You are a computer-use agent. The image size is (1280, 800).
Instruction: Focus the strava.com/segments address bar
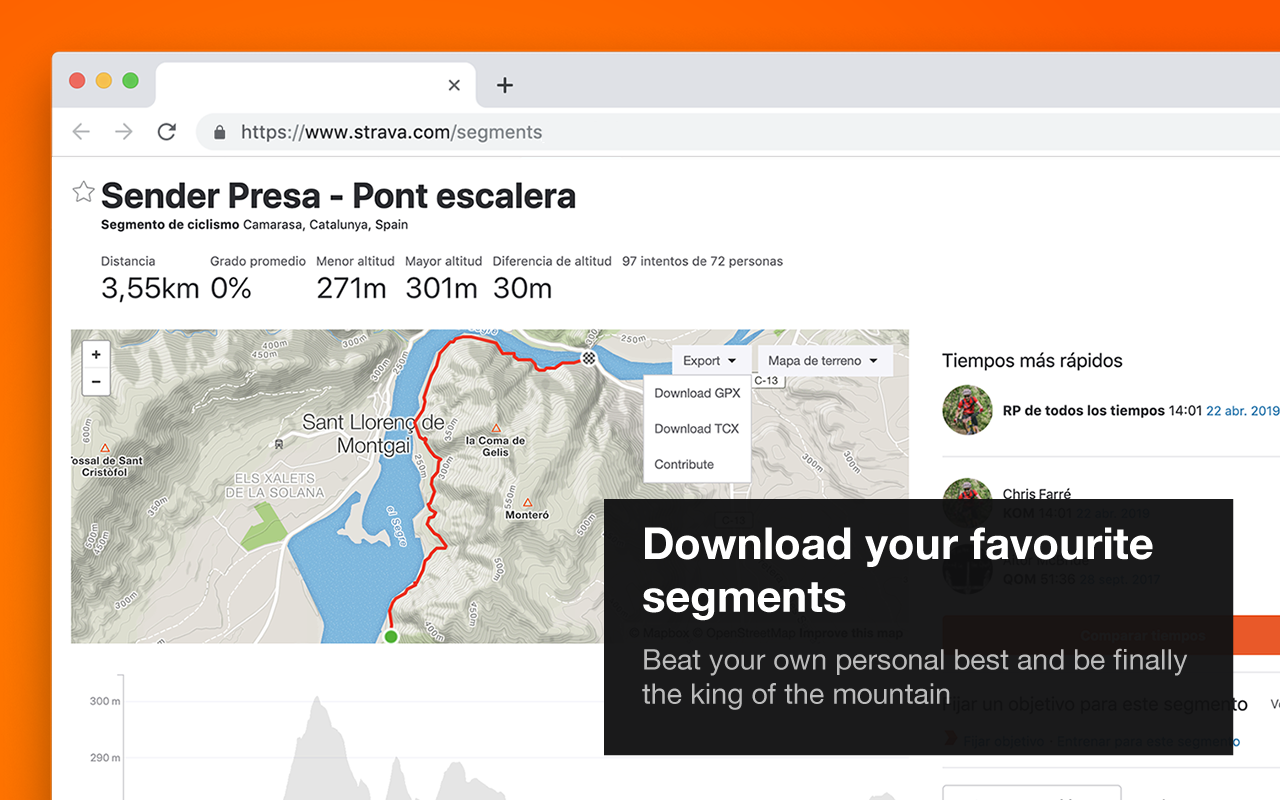pos(740,132)
